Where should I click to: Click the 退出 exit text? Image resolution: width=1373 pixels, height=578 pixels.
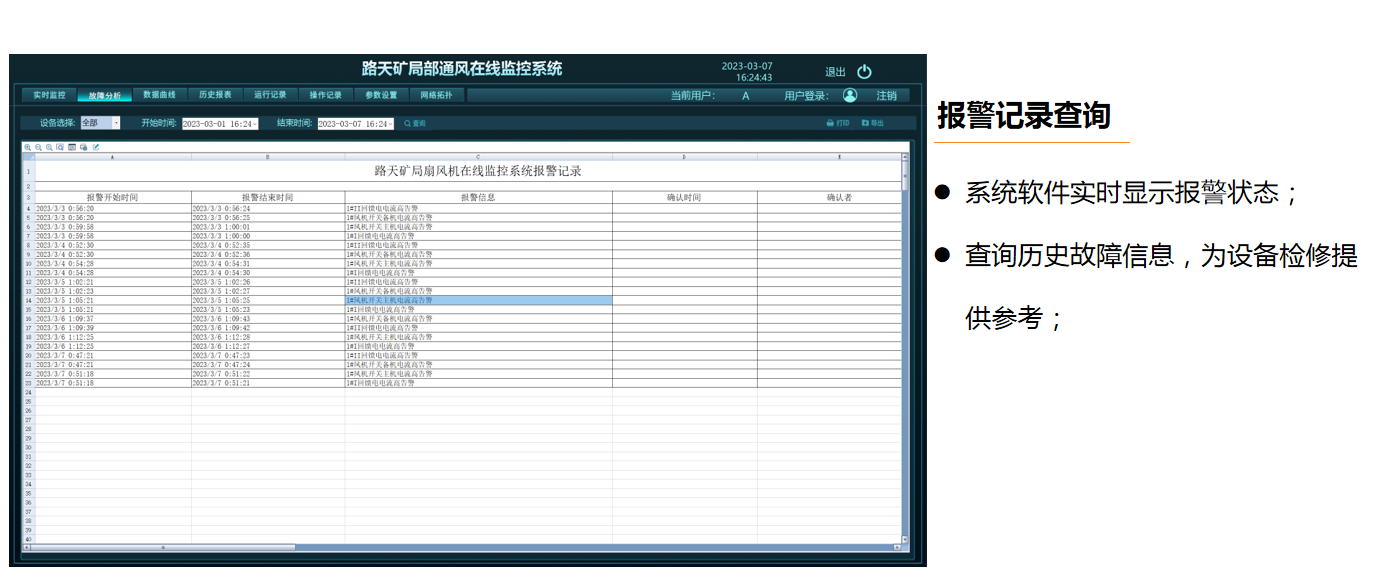(835, 72)
